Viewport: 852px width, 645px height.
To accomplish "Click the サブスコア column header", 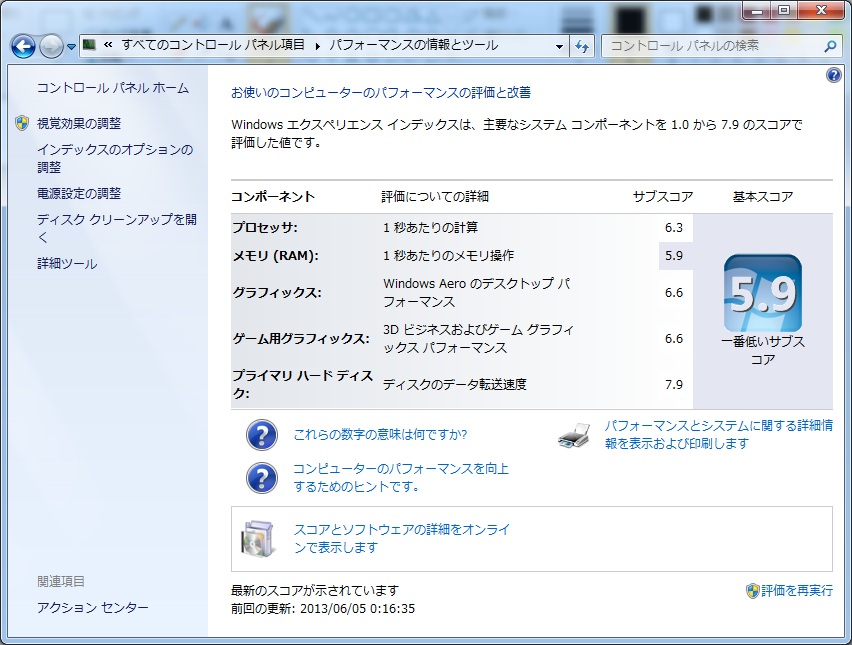I will [663, 196].
